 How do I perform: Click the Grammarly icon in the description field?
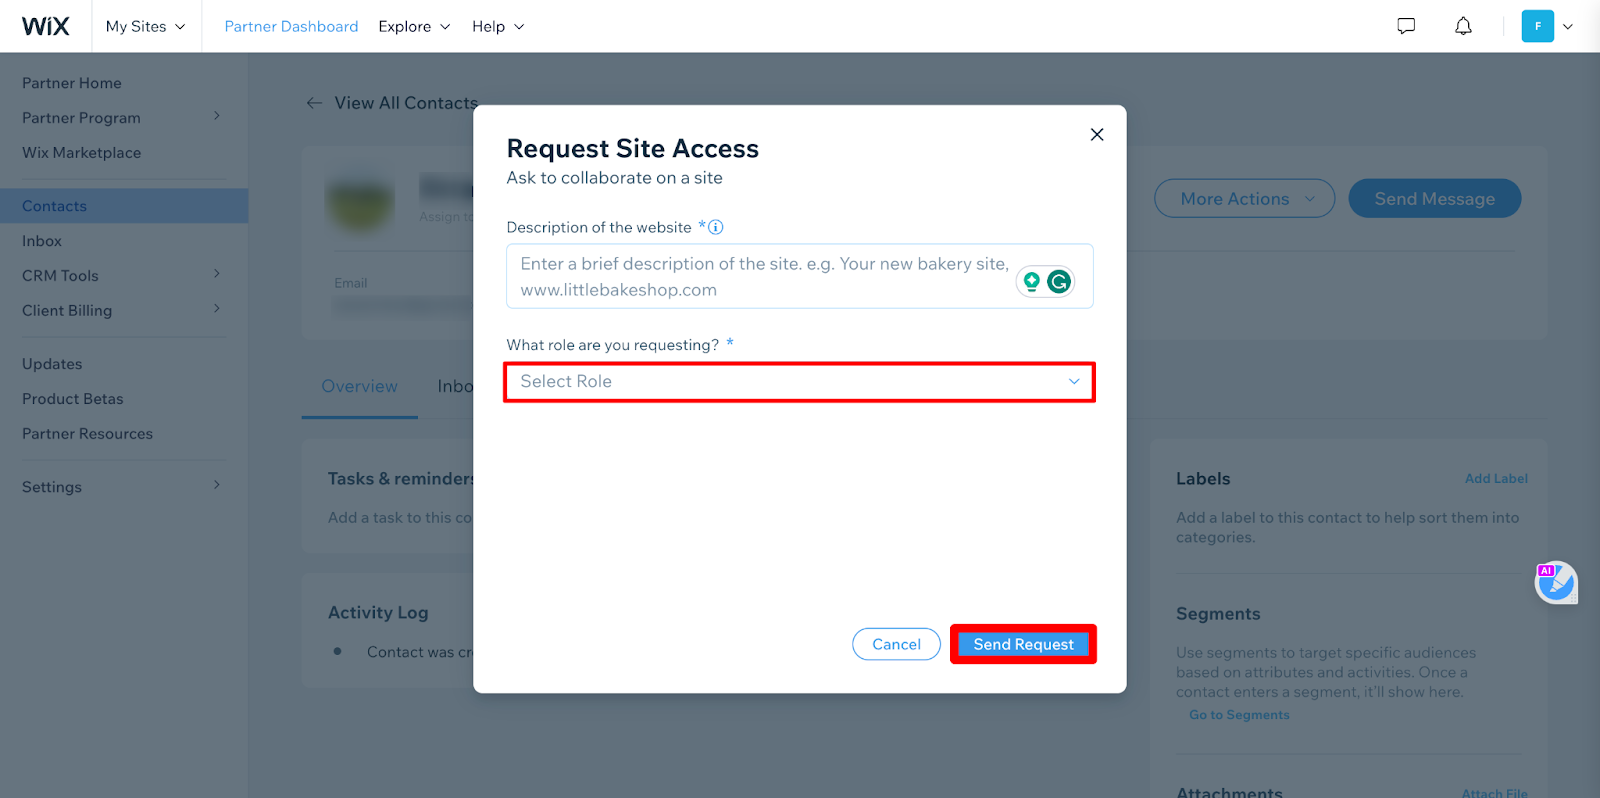1058,281
